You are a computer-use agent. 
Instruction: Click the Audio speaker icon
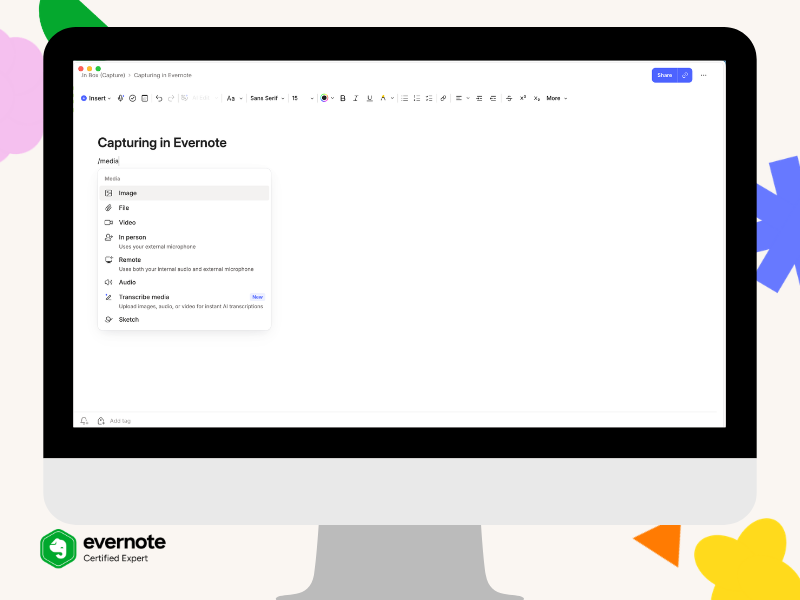(x=108, y=282)
